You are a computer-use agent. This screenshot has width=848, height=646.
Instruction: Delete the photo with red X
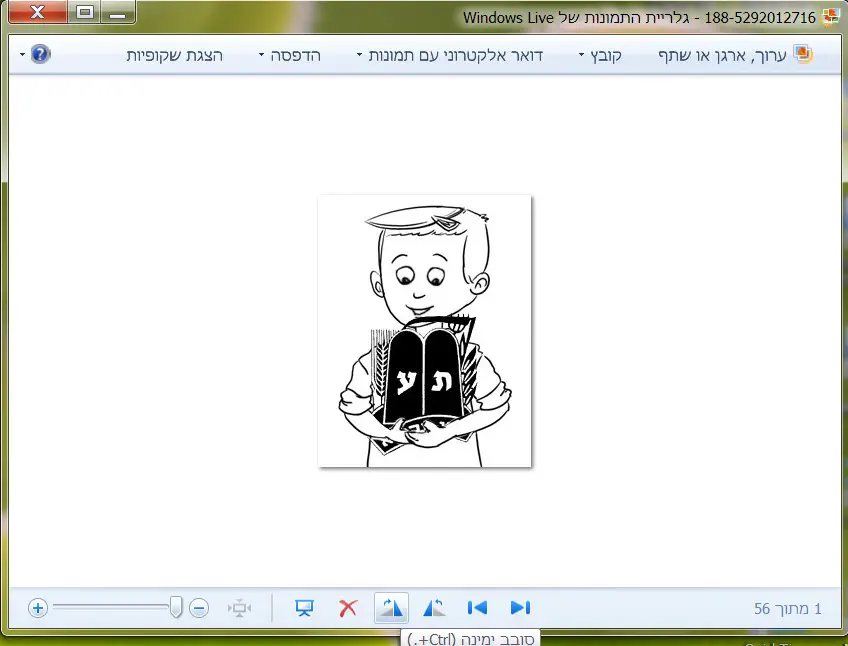point(348,607)
